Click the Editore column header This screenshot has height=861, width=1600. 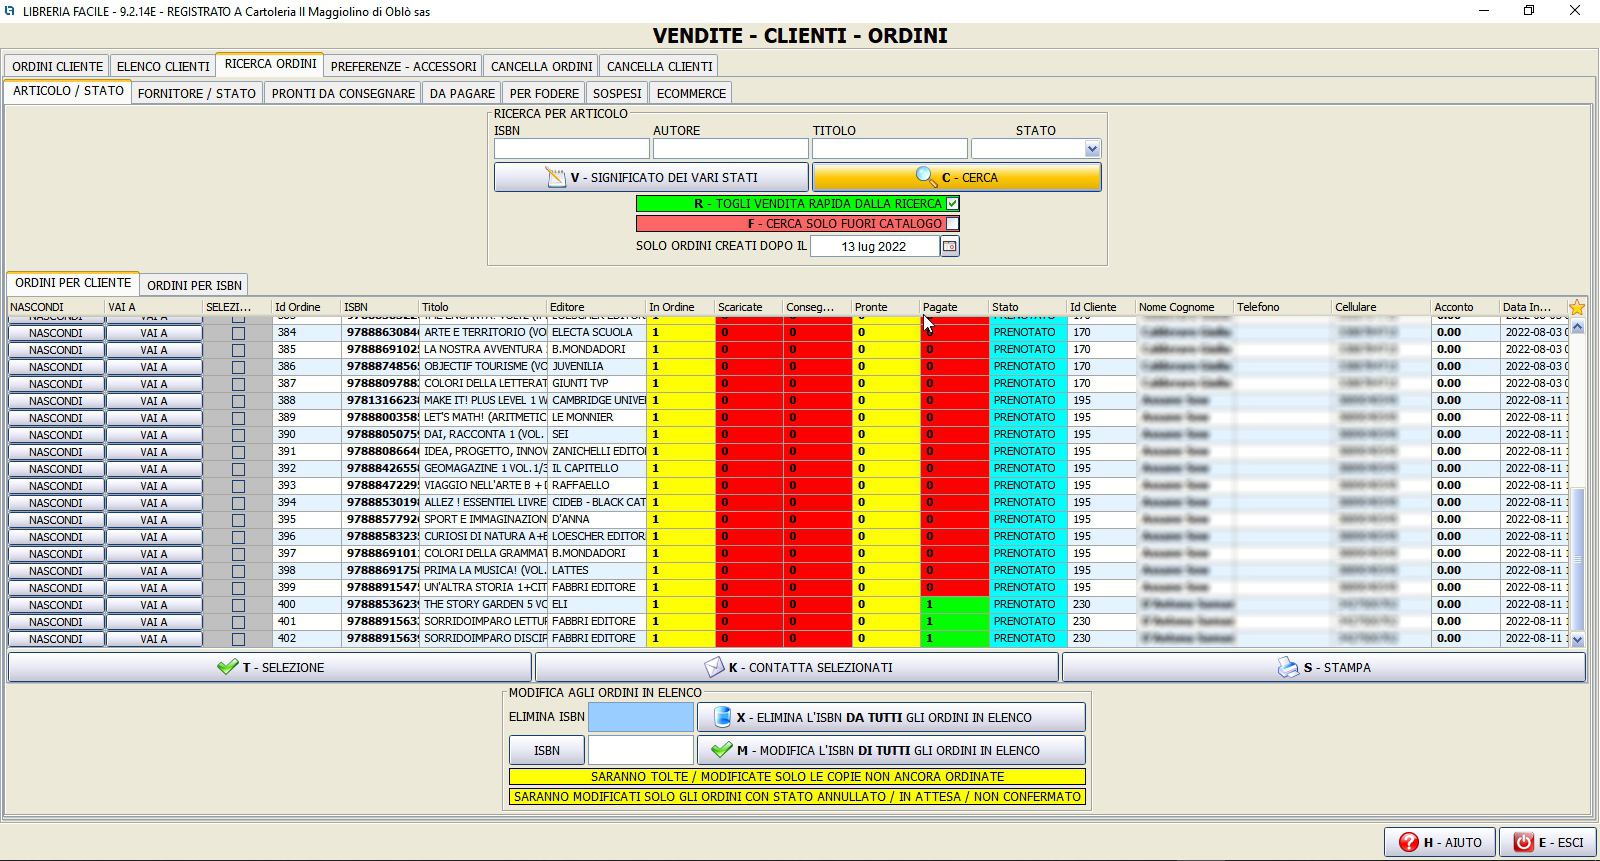596,307
